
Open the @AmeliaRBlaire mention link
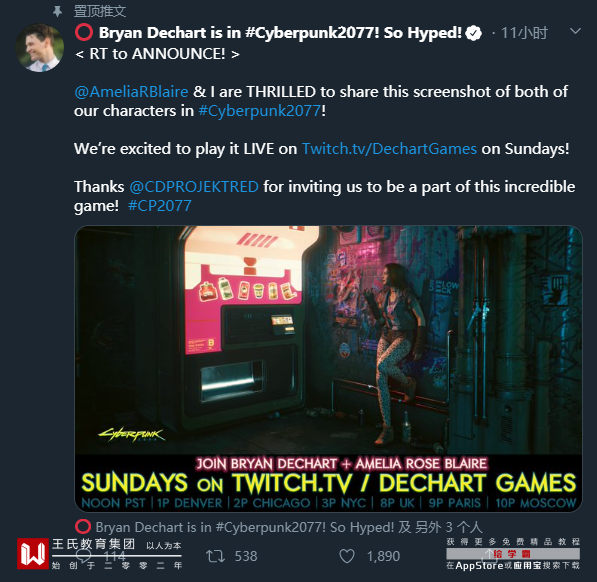[131, 92]
